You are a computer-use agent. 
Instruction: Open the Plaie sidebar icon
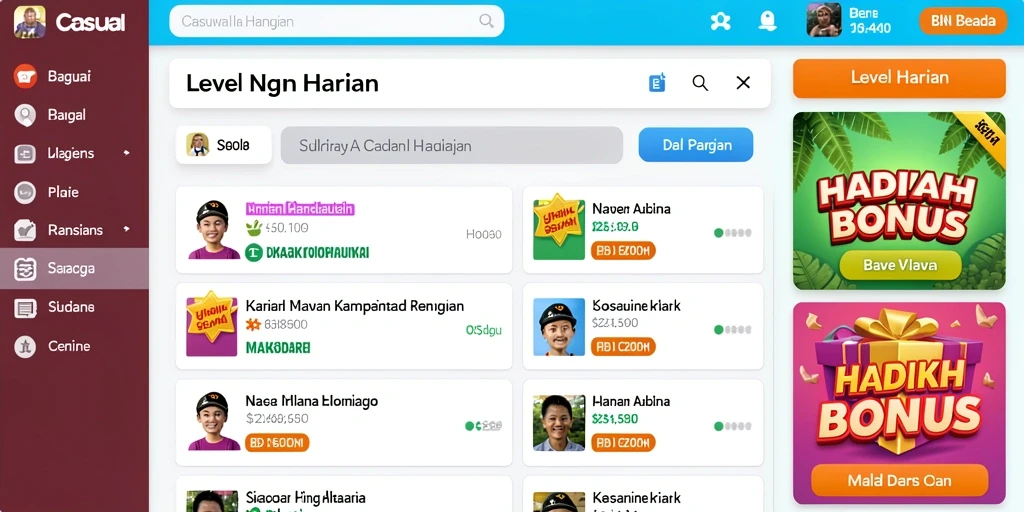[25, 192]
